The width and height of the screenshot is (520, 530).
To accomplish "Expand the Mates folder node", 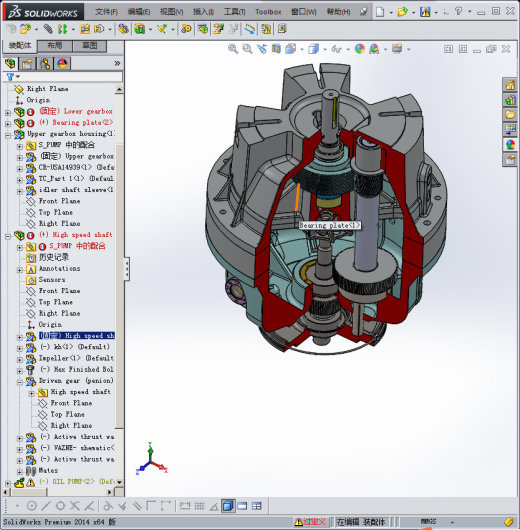I will pyautogui.click(x=20, y=472).
